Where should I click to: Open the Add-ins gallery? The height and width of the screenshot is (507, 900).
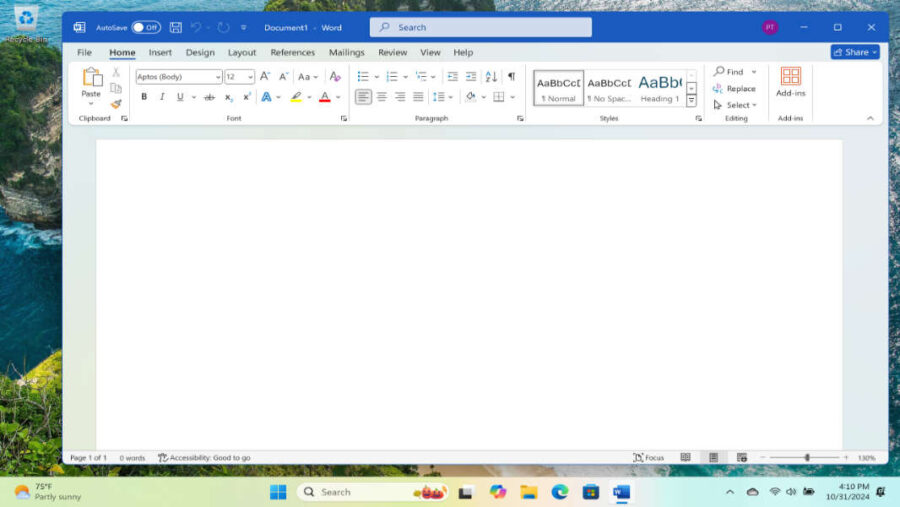(x=790, y=82)
